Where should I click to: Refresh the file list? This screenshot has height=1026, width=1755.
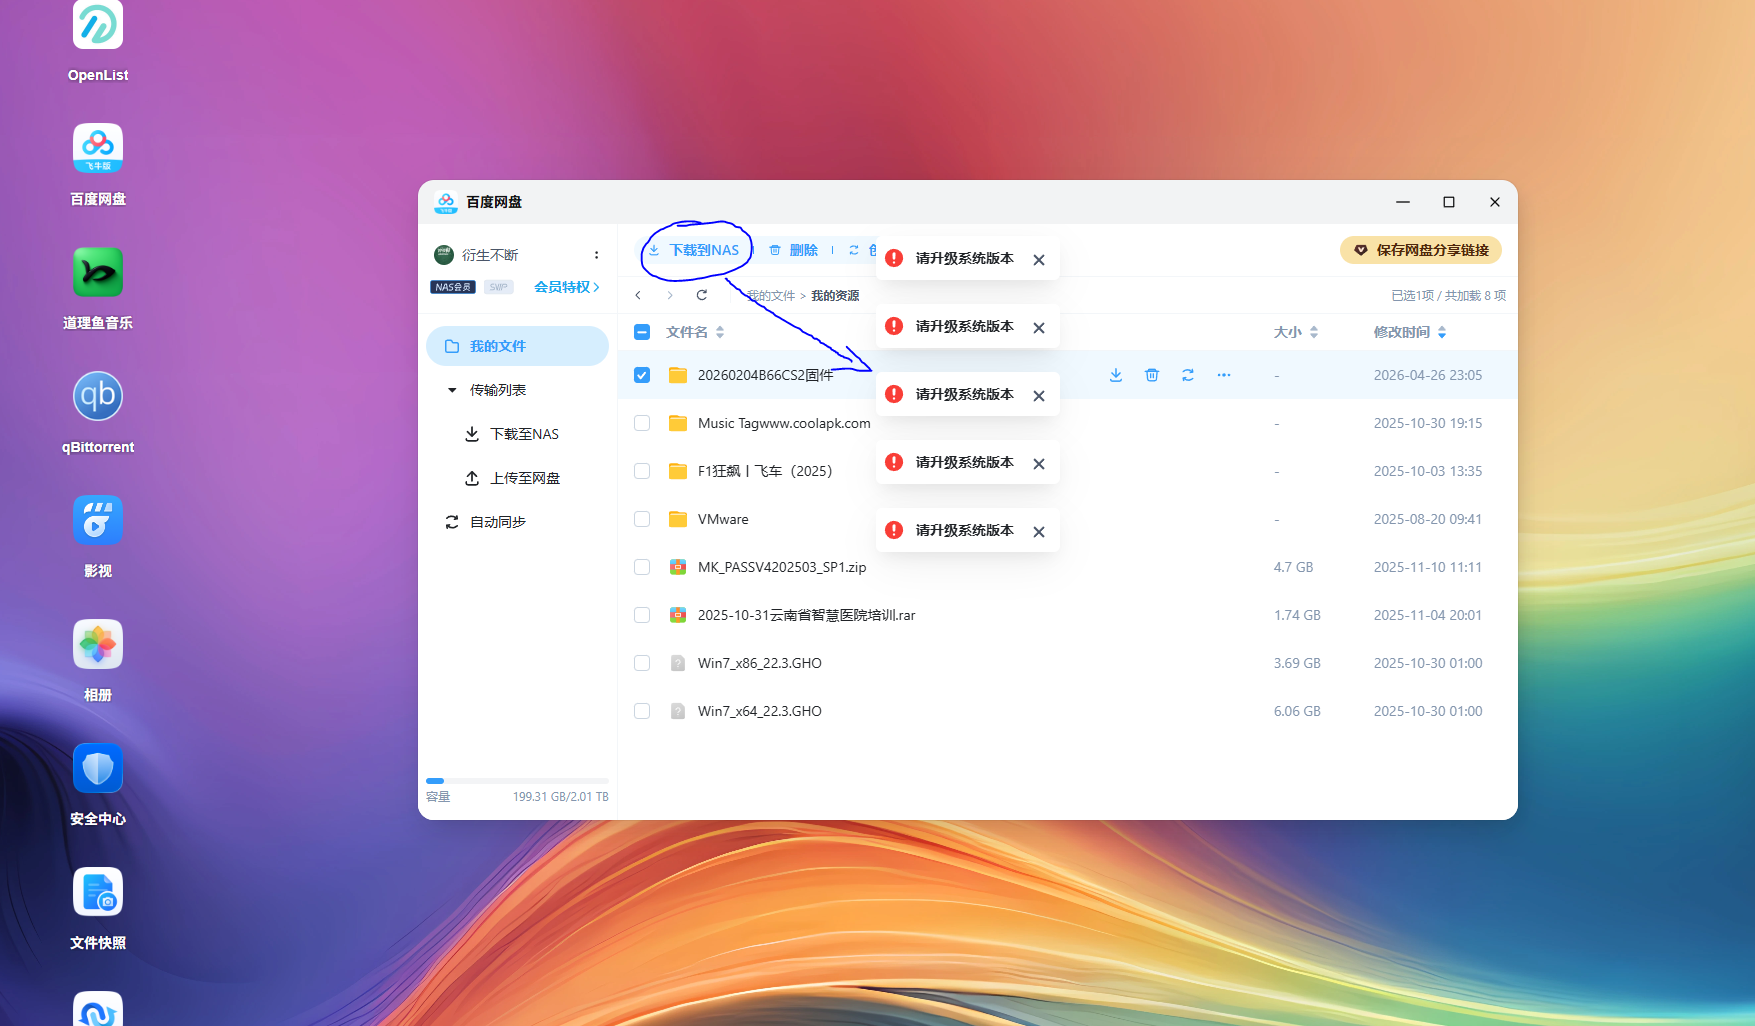pos(702,295)
